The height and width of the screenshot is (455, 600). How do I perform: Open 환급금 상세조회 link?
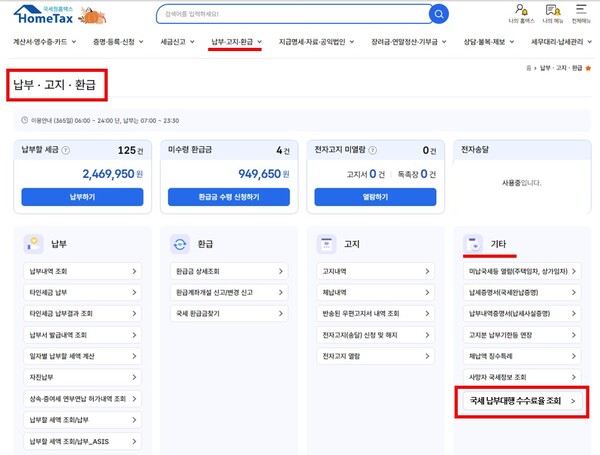pyautogui.click(x=228, y=270)
